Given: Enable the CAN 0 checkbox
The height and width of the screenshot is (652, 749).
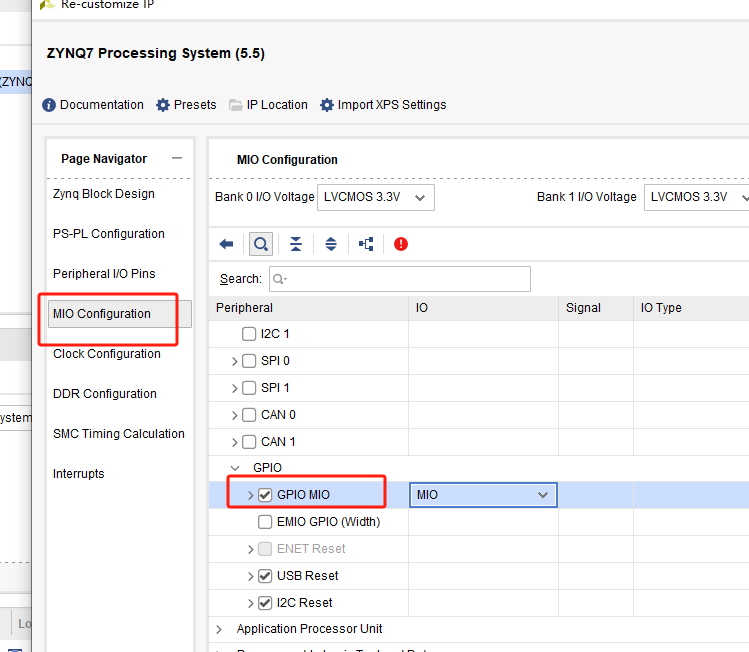Looking at the screenshot, I should click(249, 415).
